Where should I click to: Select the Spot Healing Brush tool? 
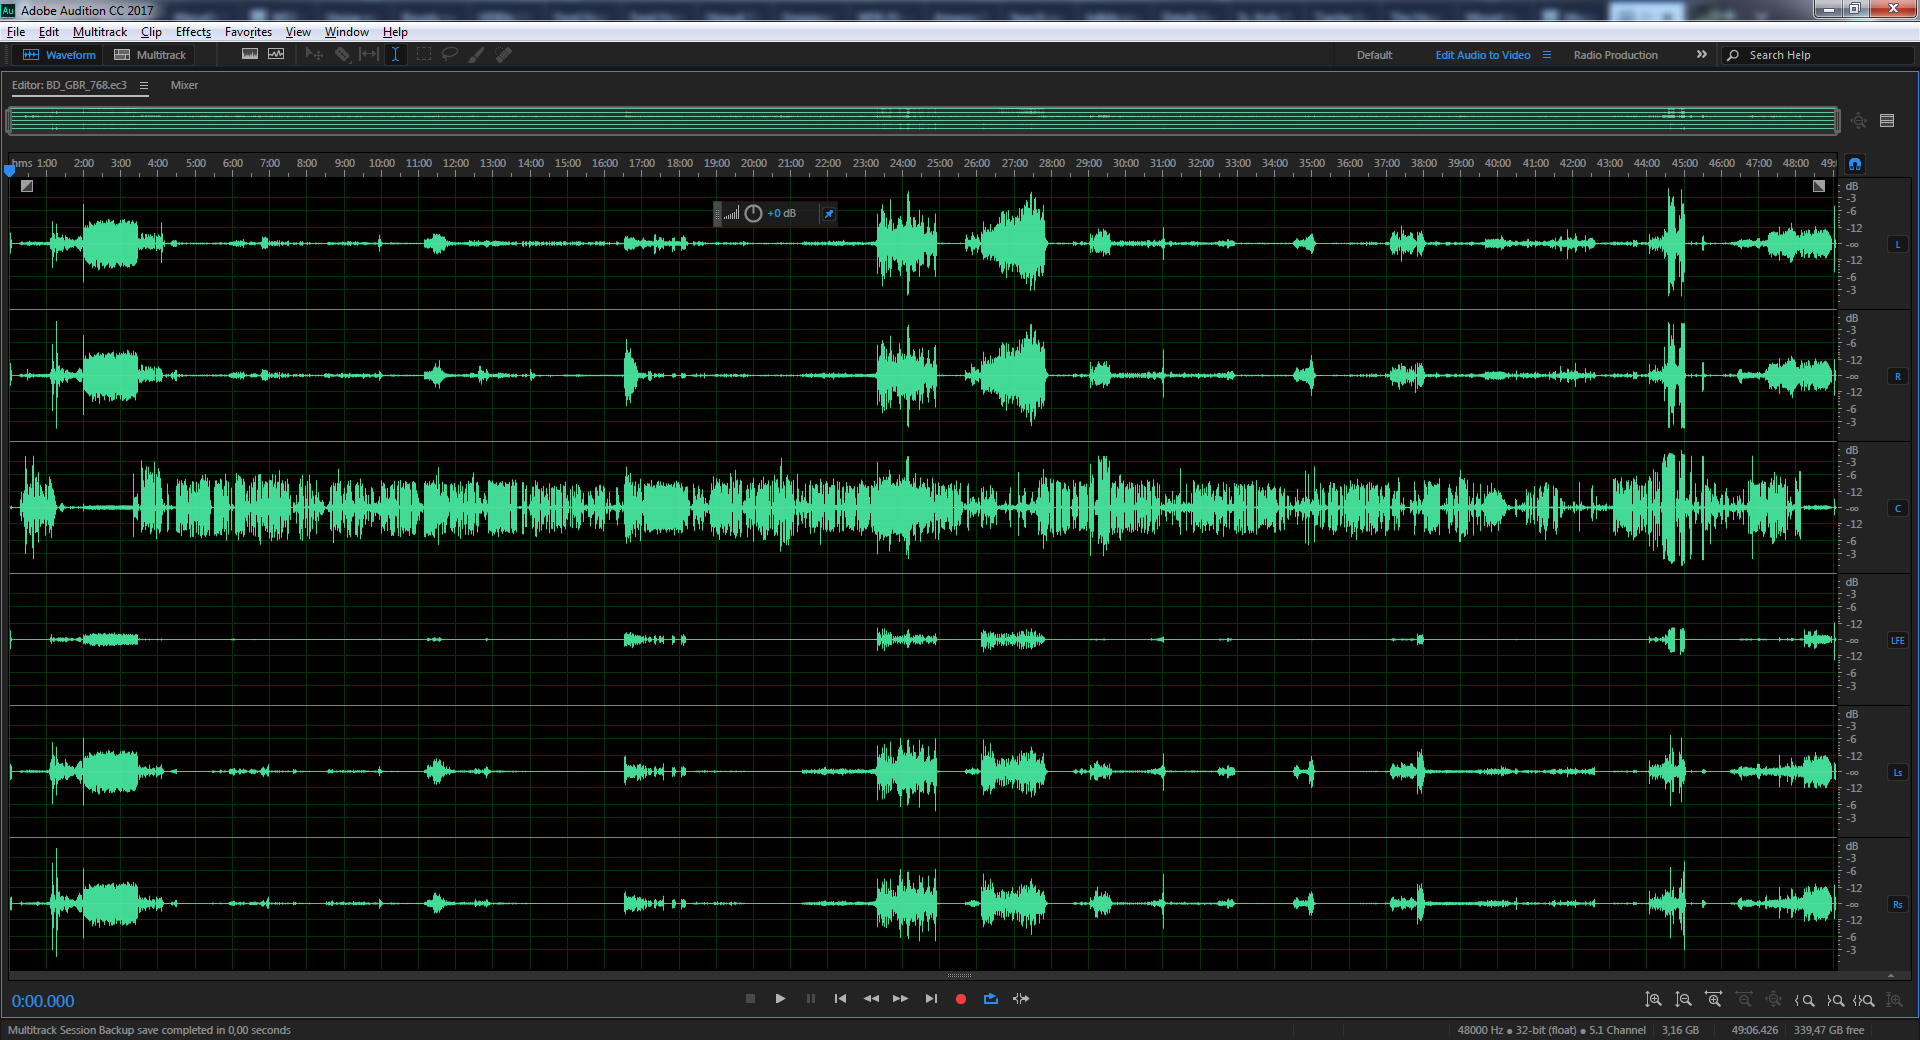pos(504,54)
